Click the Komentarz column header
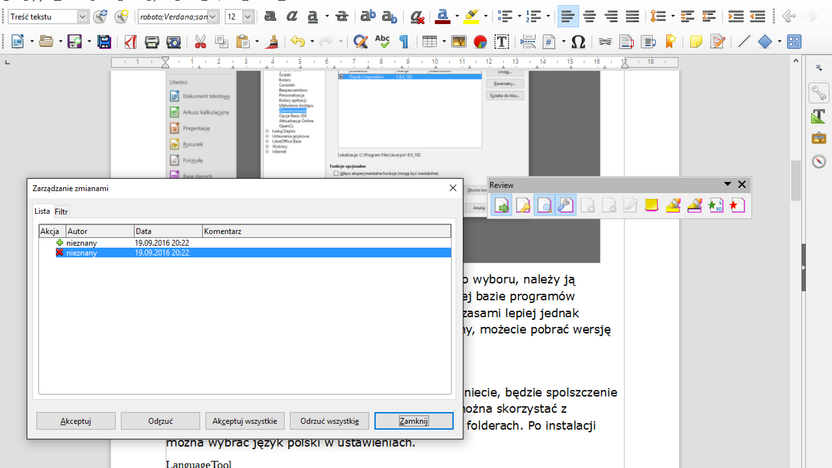 click(x=327, y=231)
